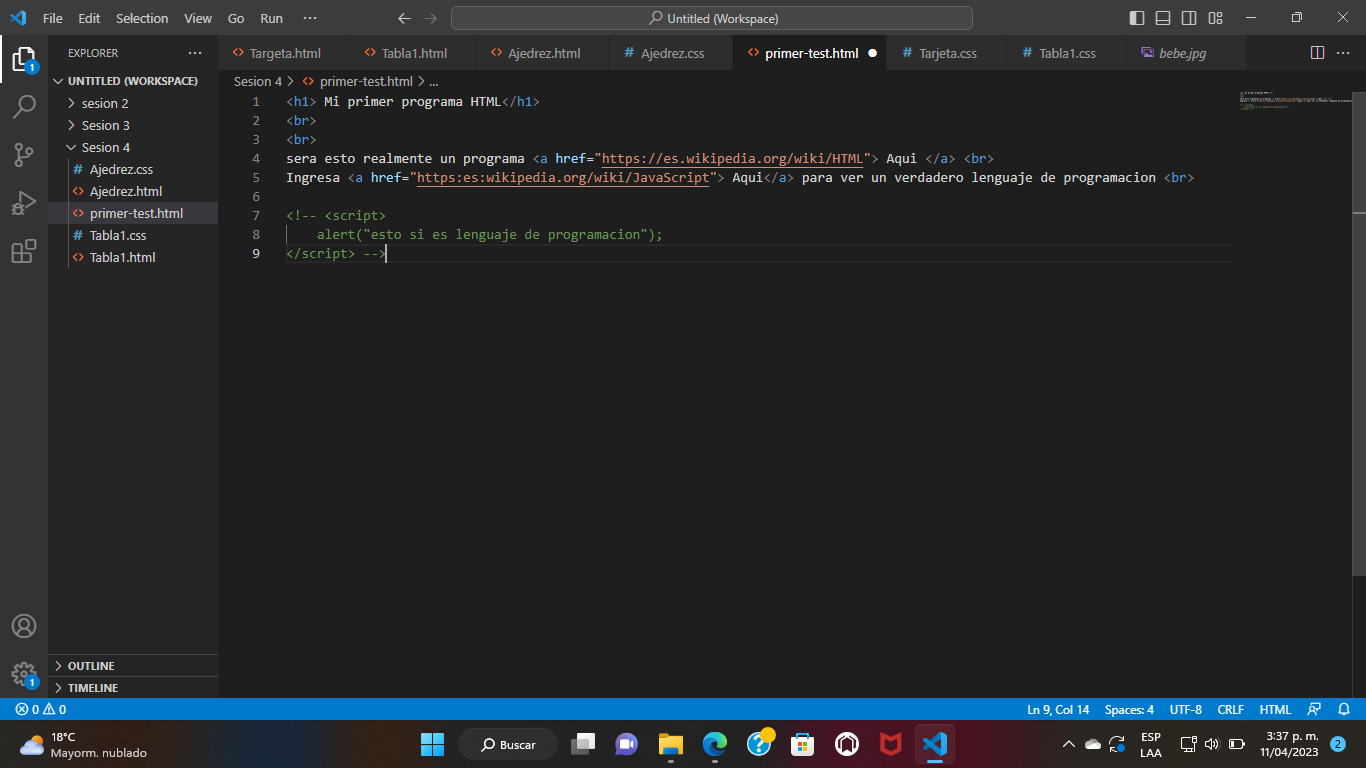This screenshot has height=768, width=1366.
Task: Toggle Secondary Side Bar visibility
Action: click(1189, 18)
